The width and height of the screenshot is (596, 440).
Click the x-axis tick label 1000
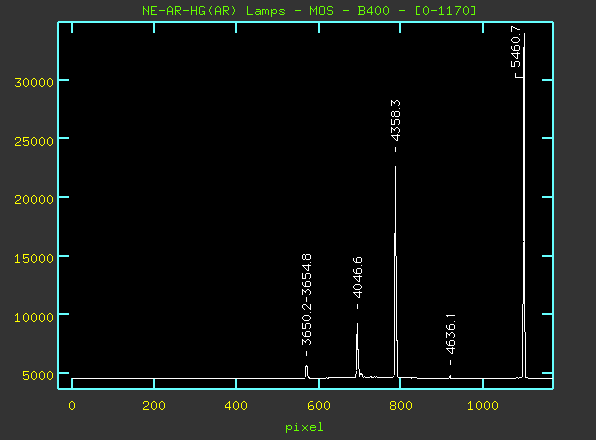tap(483, 406)
